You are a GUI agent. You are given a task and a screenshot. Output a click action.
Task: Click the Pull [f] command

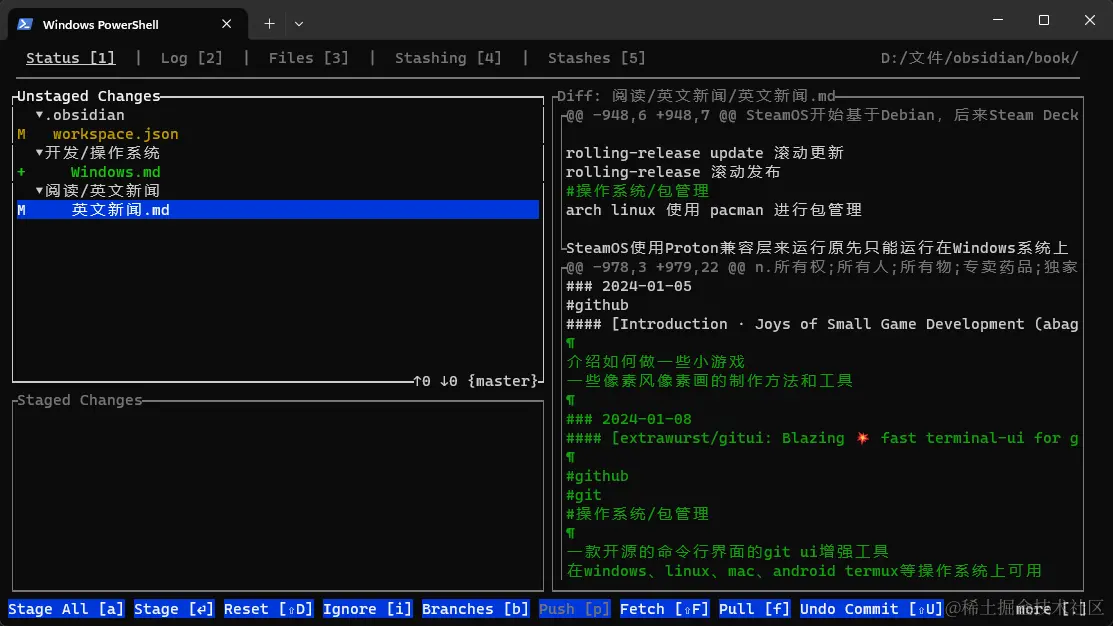(x=755, y=609)
